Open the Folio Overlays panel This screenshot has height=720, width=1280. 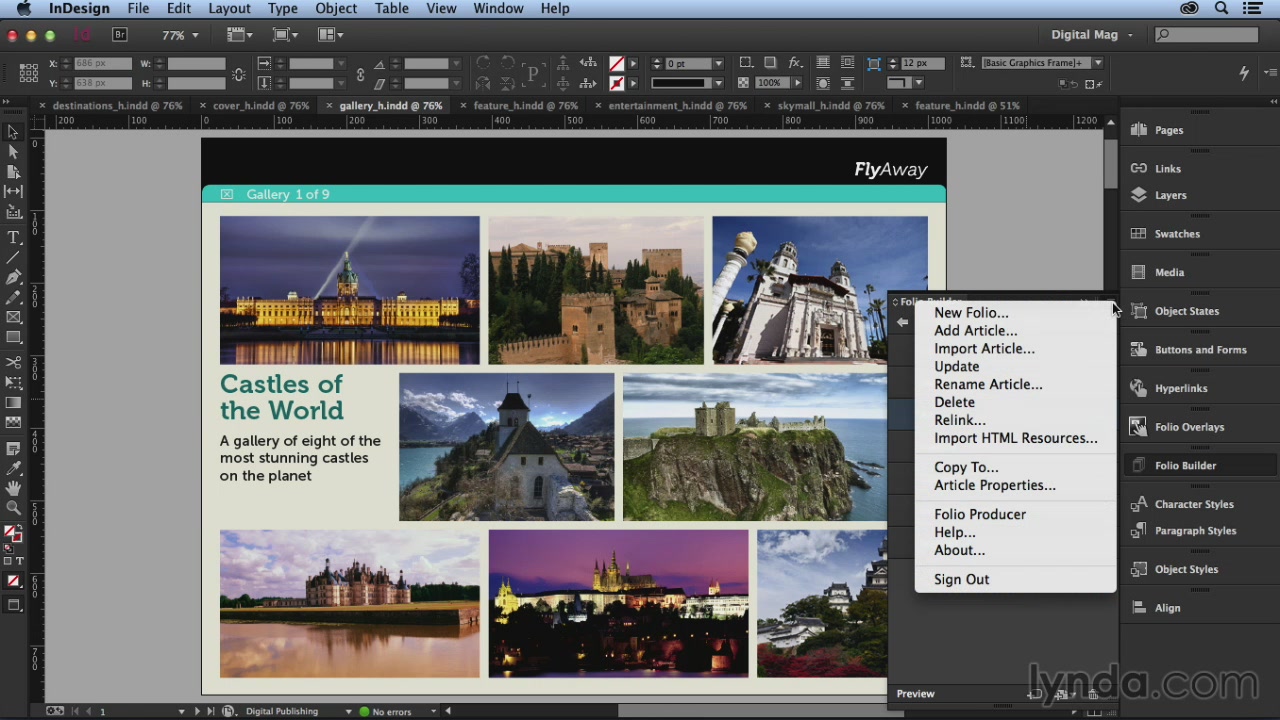pos(1190,427)
